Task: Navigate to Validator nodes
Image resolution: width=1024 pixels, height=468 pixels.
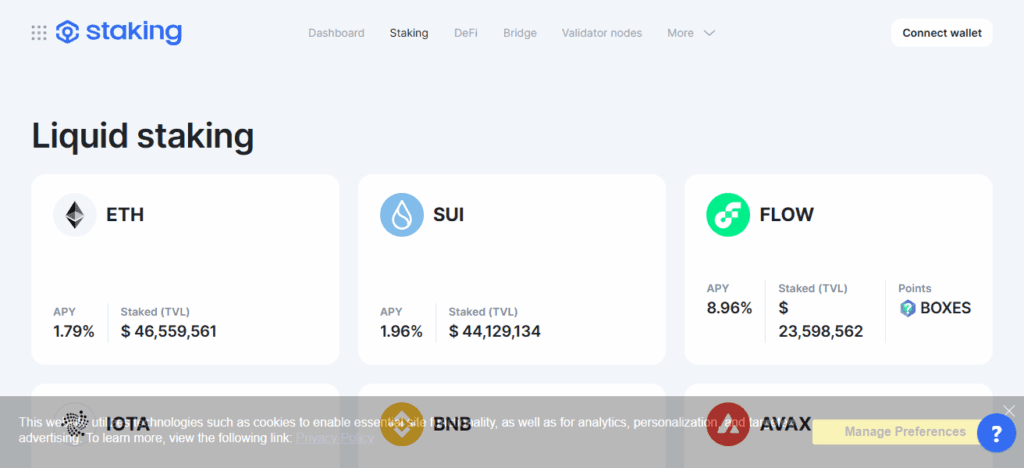Action: coord(602,33)
